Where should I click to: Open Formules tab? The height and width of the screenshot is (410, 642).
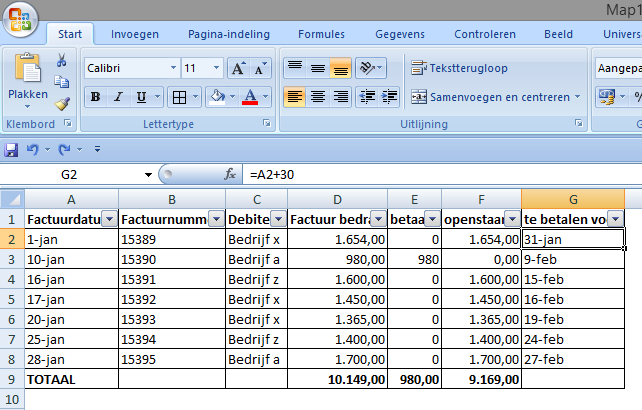[321, 34]
